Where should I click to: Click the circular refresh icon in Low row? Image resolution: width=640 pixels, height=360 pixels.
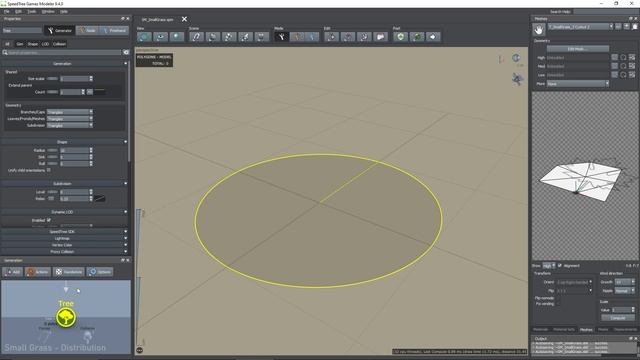[623, 75]
